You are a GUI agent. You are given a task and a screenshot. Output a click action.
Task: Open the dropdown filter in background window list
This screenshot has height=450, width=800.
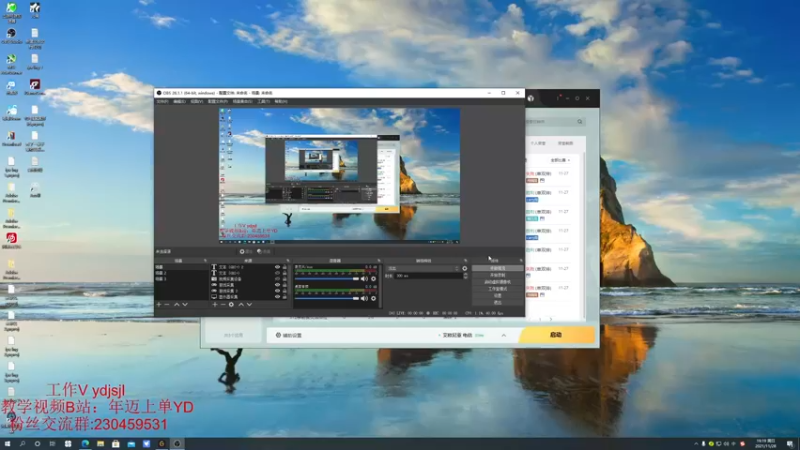click(560, 160)
